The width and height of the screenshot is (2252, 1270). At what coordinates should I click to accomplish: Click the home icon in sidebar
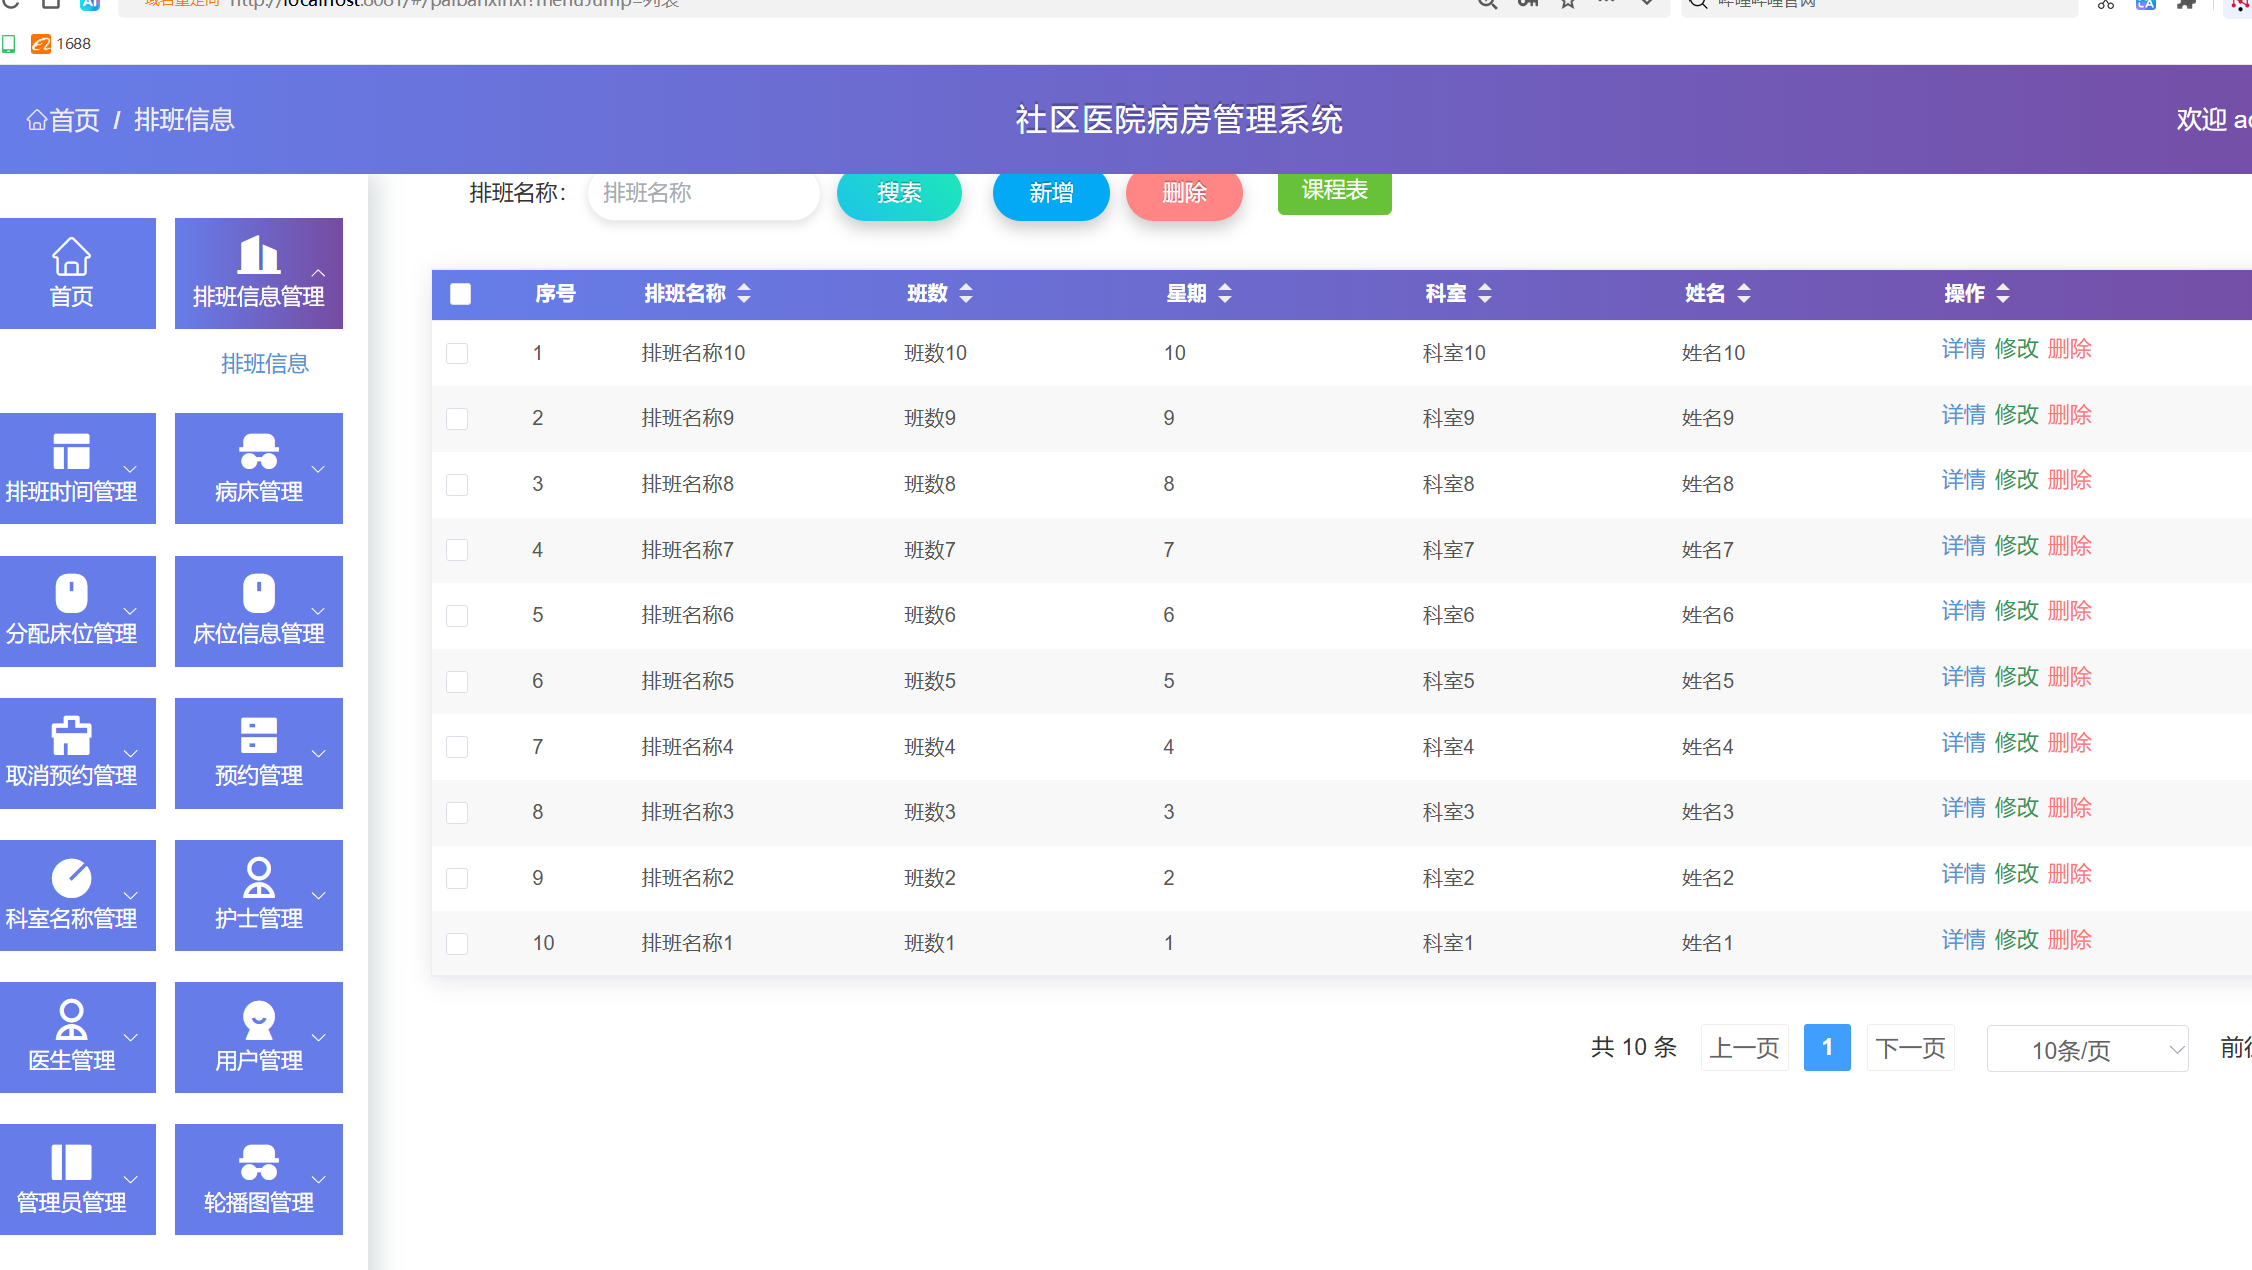tap(71, 257)
